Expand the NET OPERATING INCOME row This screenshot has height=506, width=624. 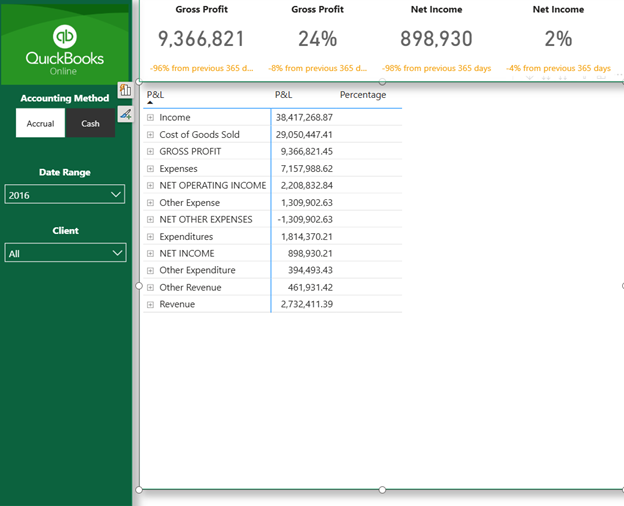click(151, 186)
